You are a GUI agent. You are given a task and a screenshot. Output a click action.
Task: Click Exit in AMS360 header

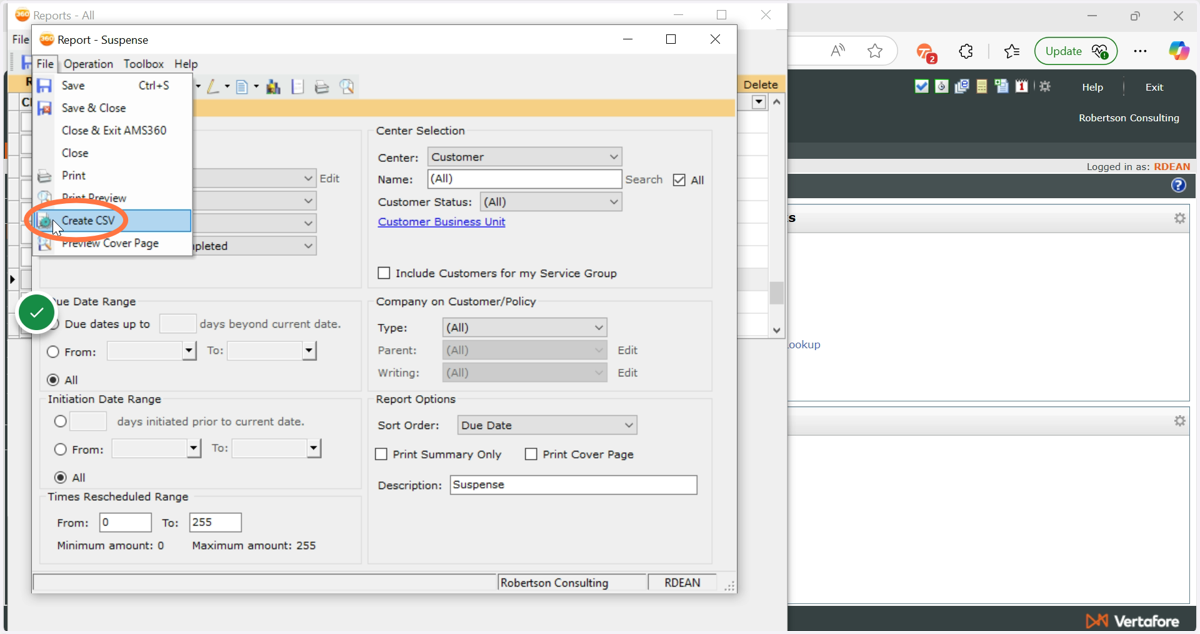click(x=1154, y=87)
